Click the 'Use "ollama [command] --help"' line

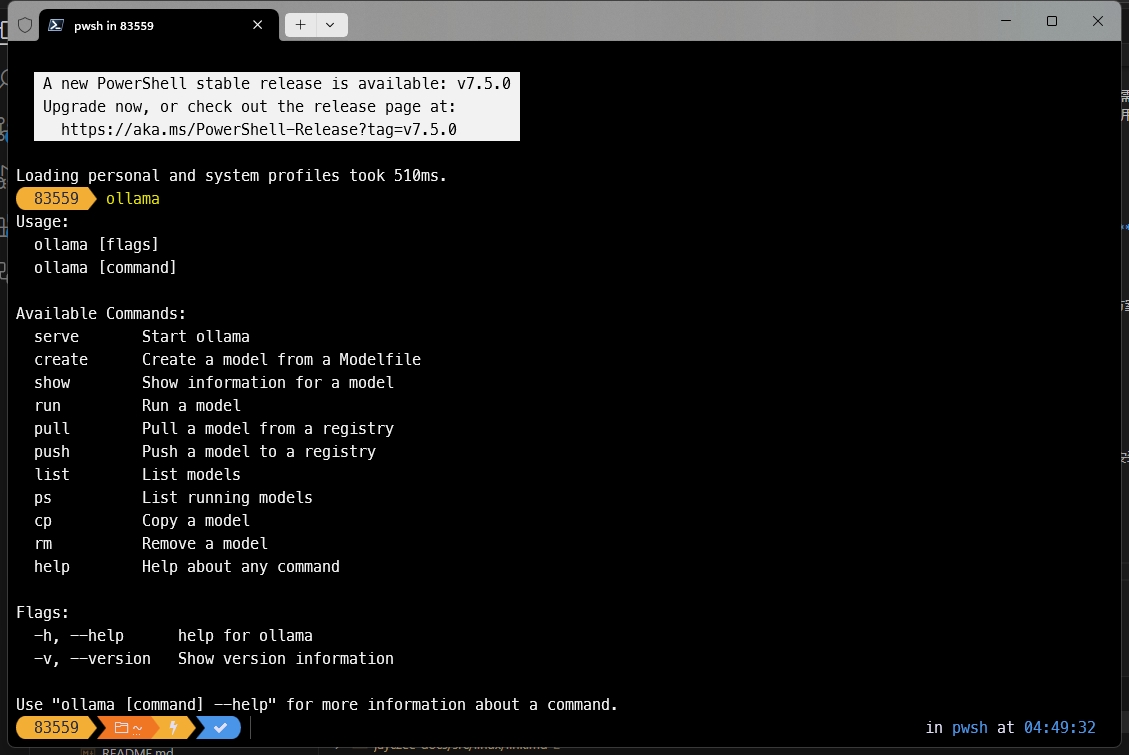tap(317, 705)
